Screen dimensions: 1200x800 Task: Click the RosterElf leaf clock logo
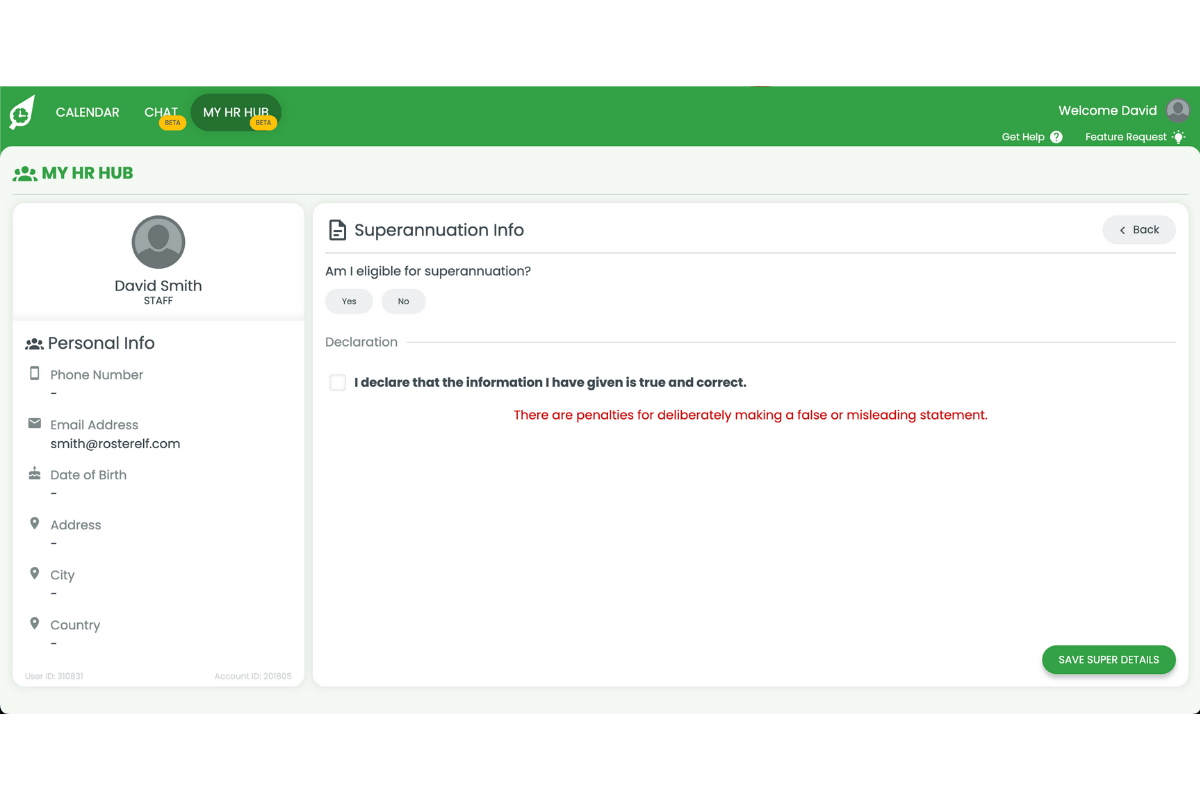coord(22,113)
